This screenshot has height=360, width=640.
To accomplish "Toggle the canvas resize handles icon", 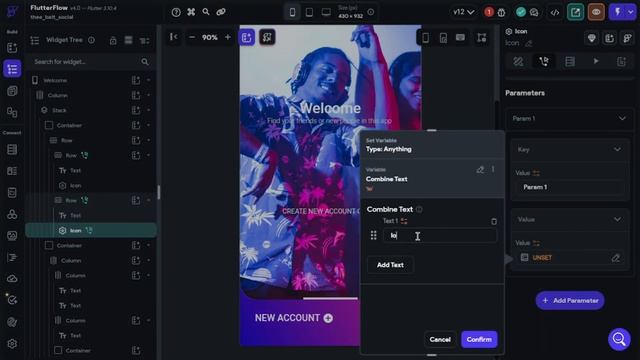I will pyautogui.click(x=482, y=38).
